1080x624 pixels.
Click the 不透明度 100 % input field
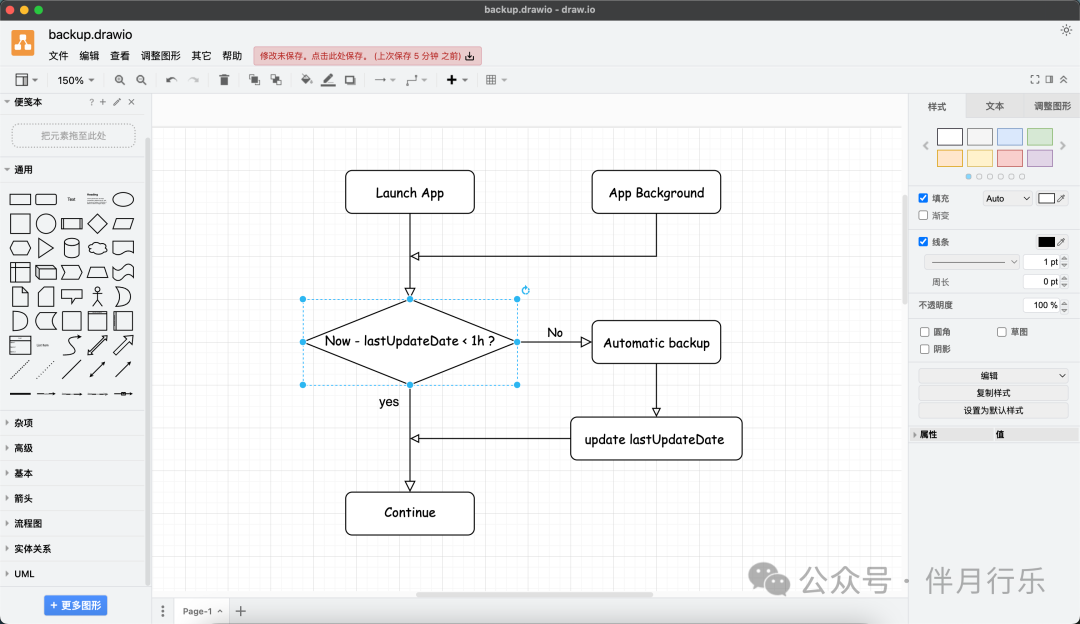[1041, 305]
